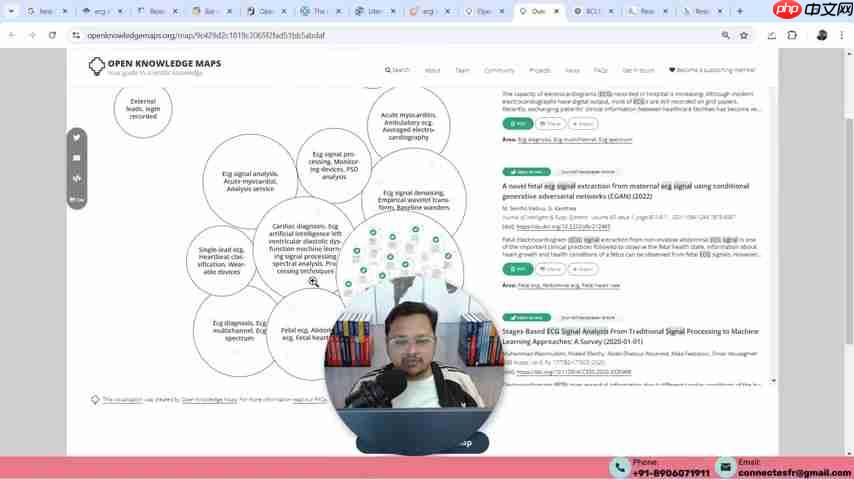Click the paper list scroll down arrow
Image resolution: width=854 pixels, height=480 pixels.
pos(773,381)
